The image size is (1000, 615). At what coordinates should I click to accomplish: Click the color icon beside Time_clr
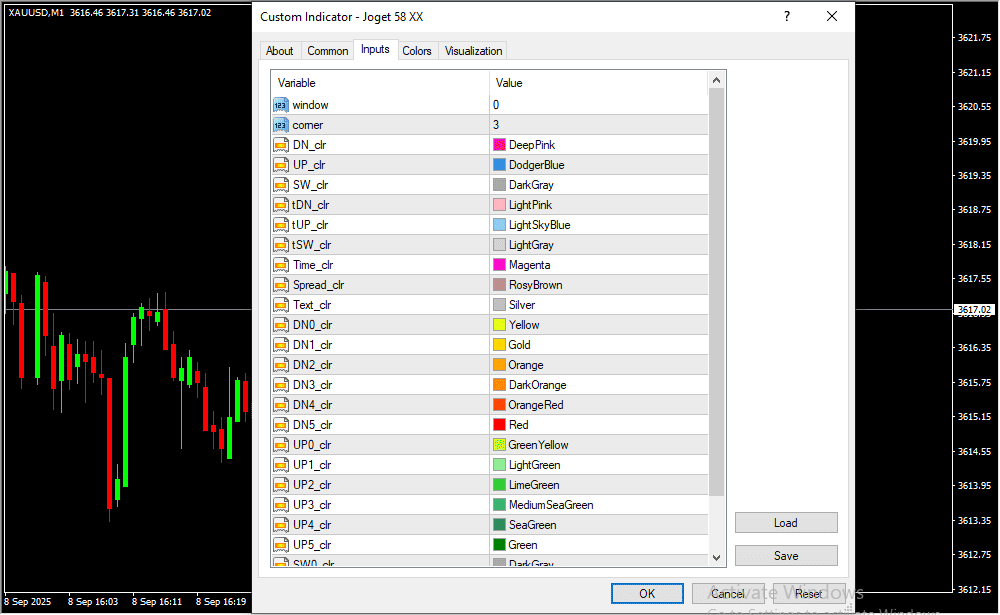(x=280, y=265)
